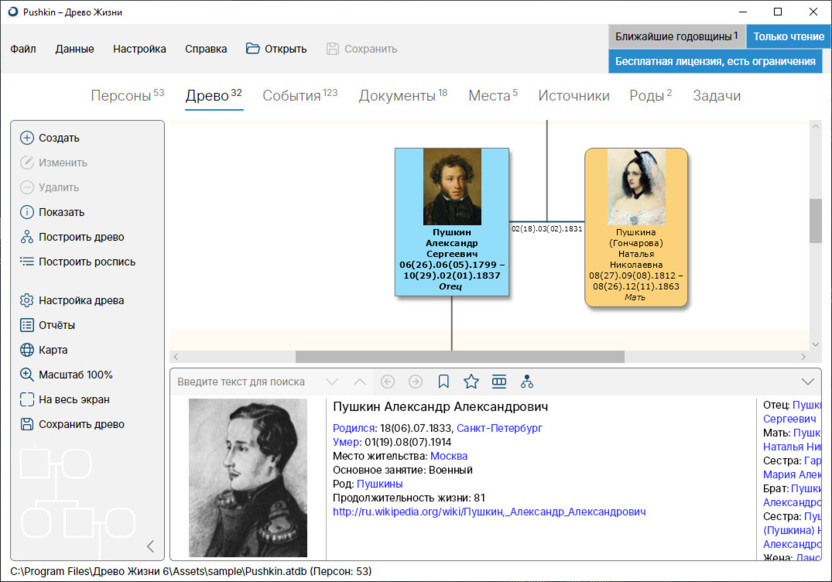Click the Основное занятие: Военный text

402,470
